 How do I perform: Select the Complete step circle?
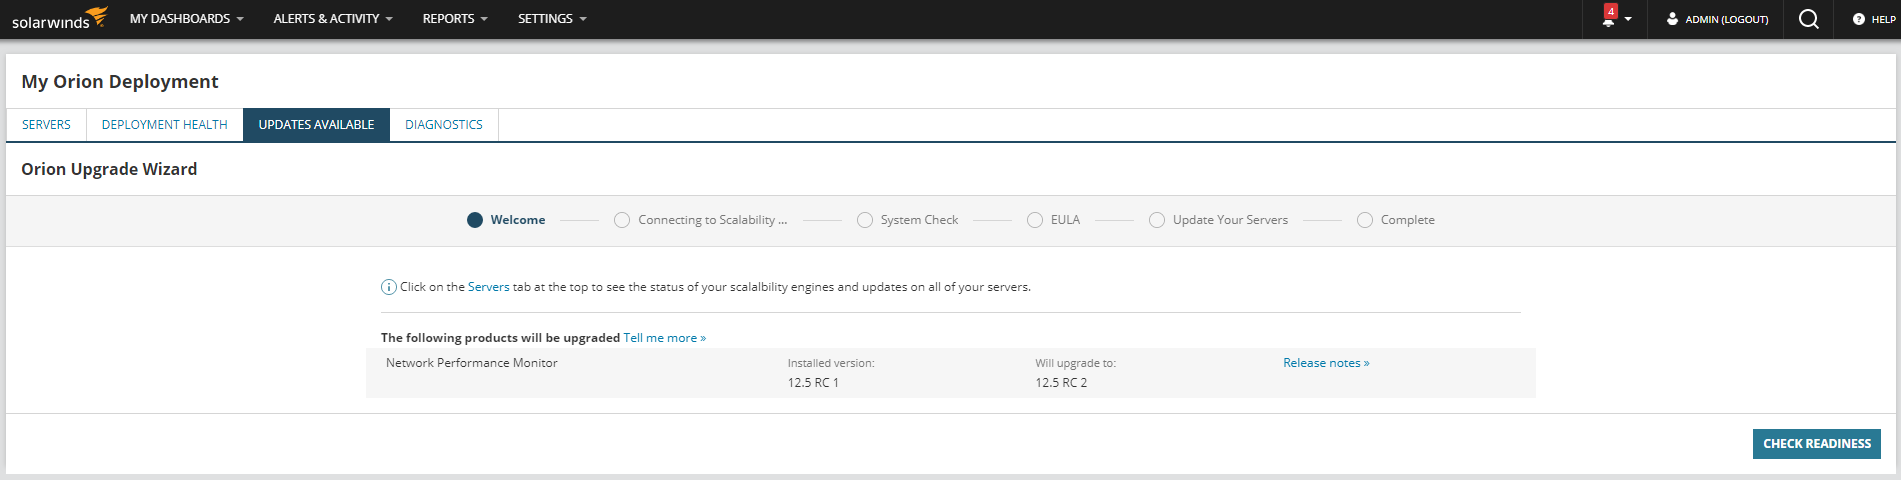coord(1365,220)
